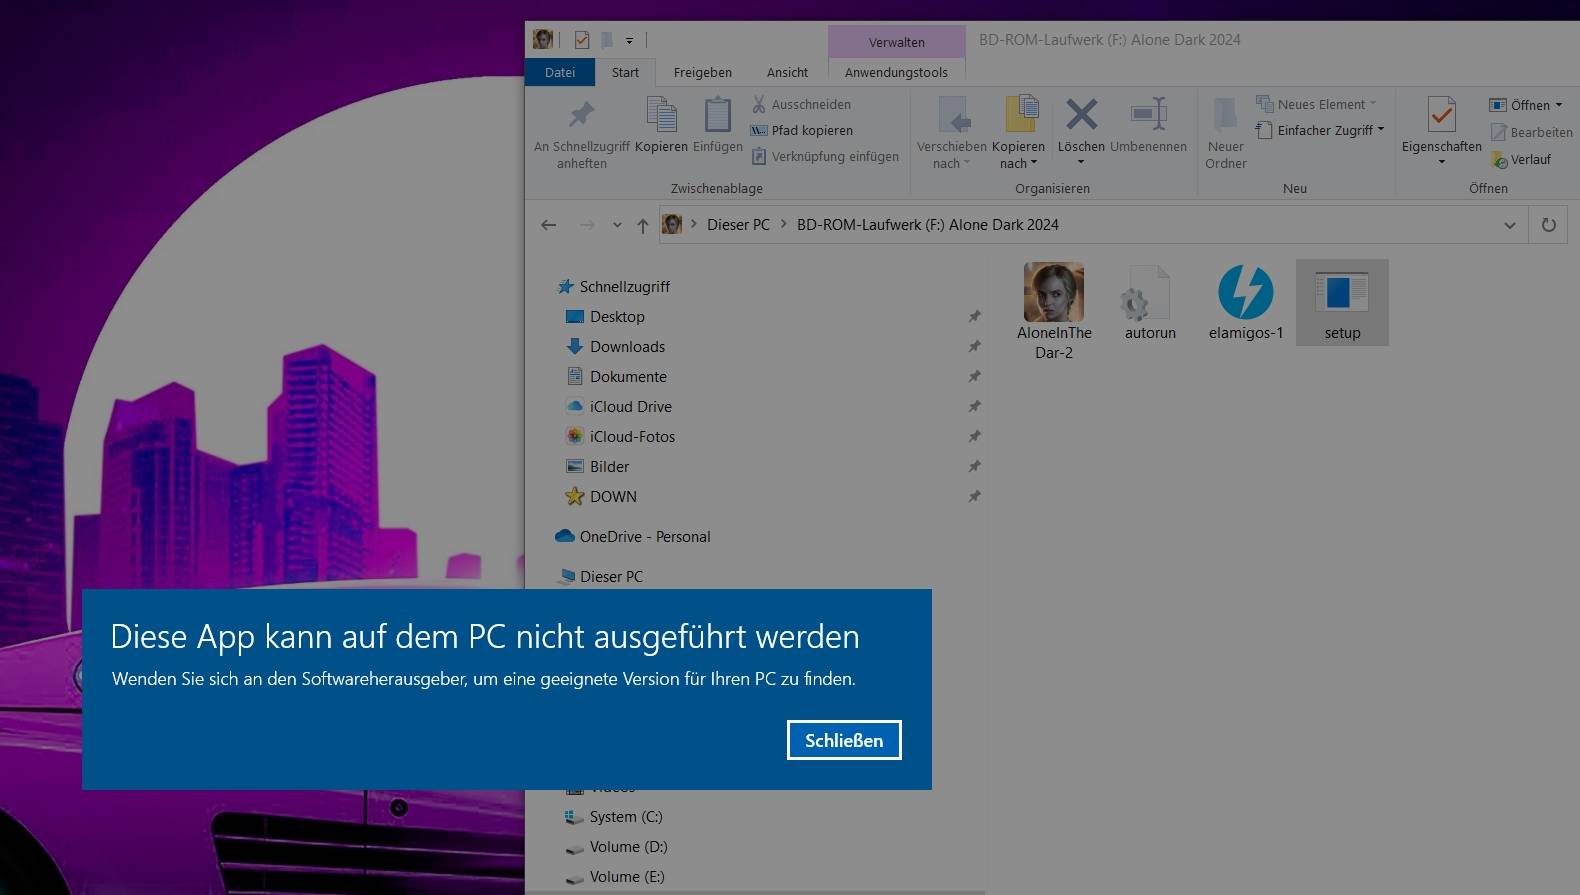
Task: Switch to the Freigeben ribbon tab
Action: click(702, 72)
